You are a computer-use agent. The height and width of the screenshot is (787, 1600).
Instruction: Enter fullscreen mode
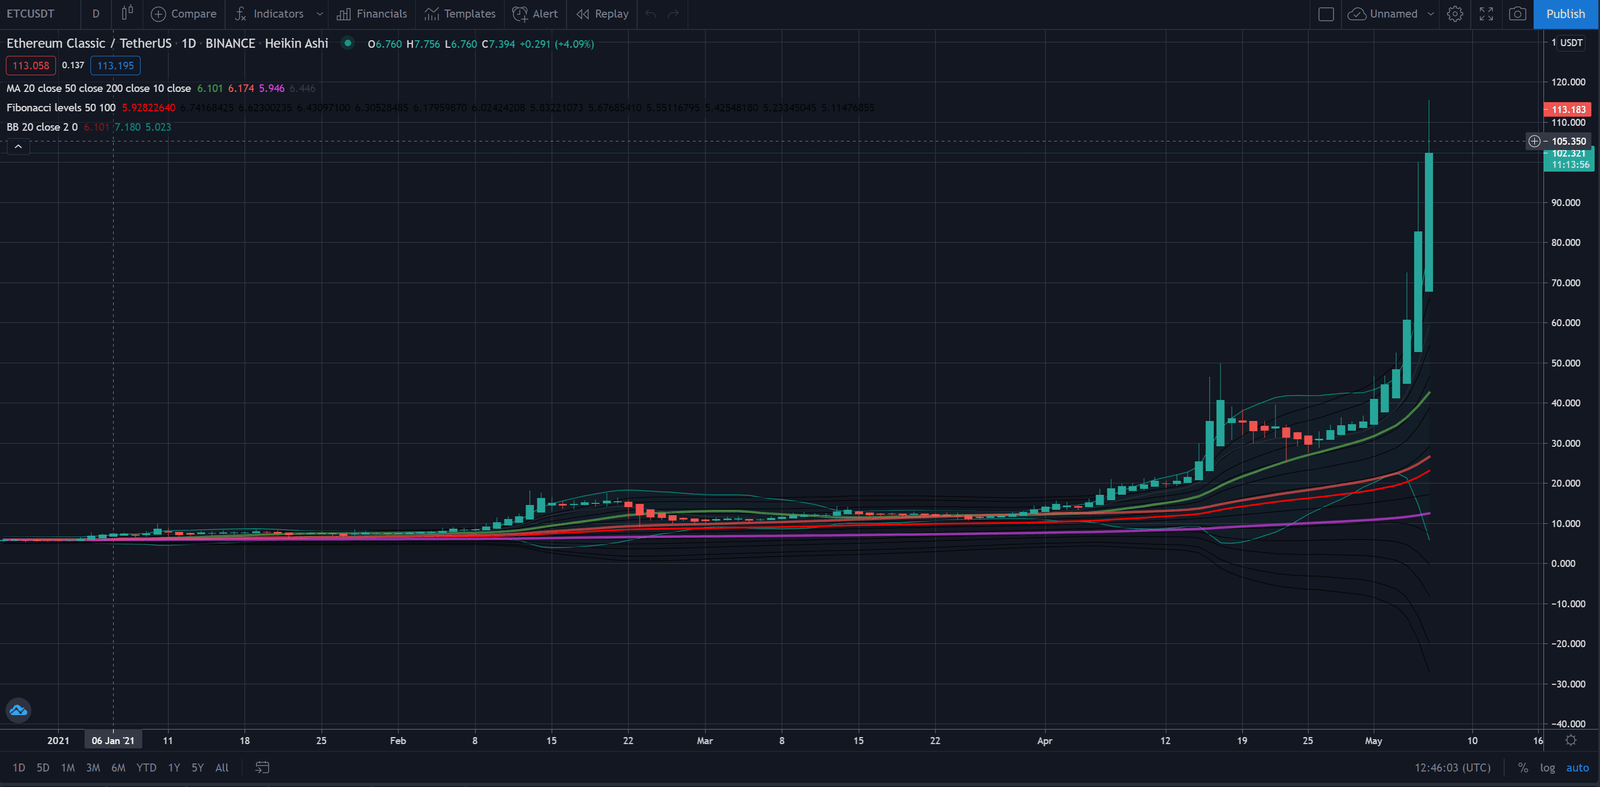click(1486, 14)
